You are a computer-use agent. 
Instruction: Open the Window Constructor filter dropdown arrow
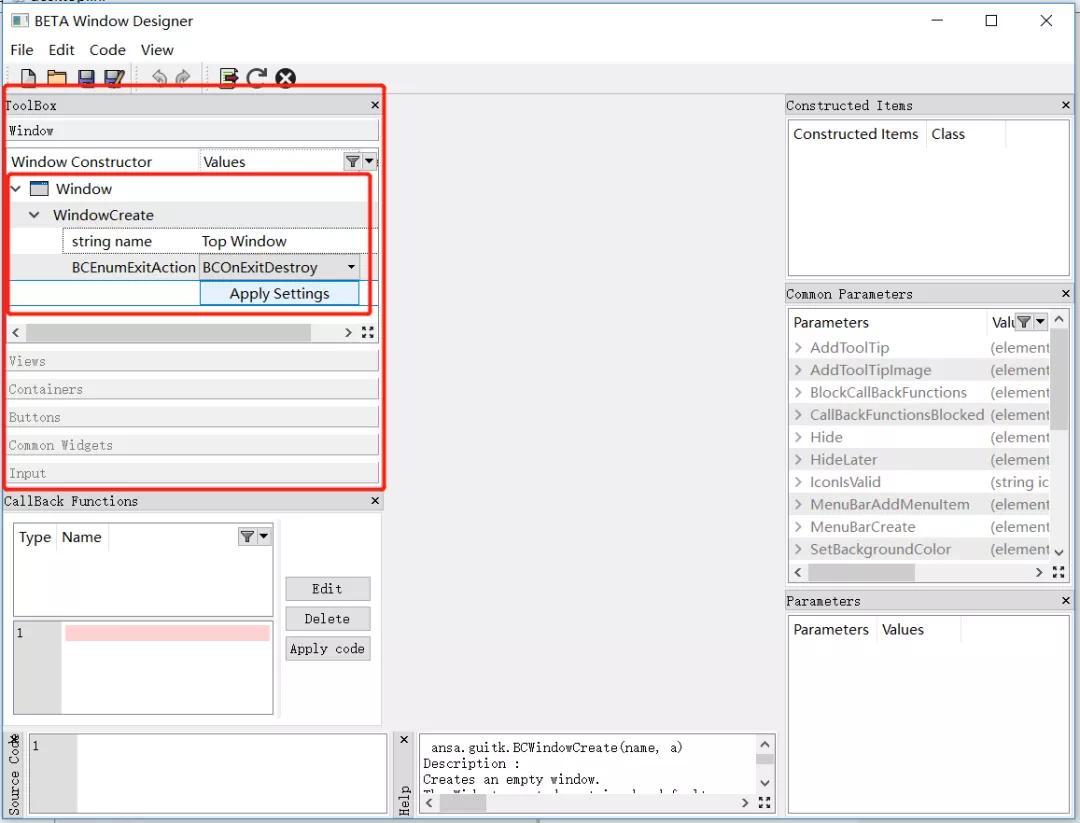pos(369,161)
